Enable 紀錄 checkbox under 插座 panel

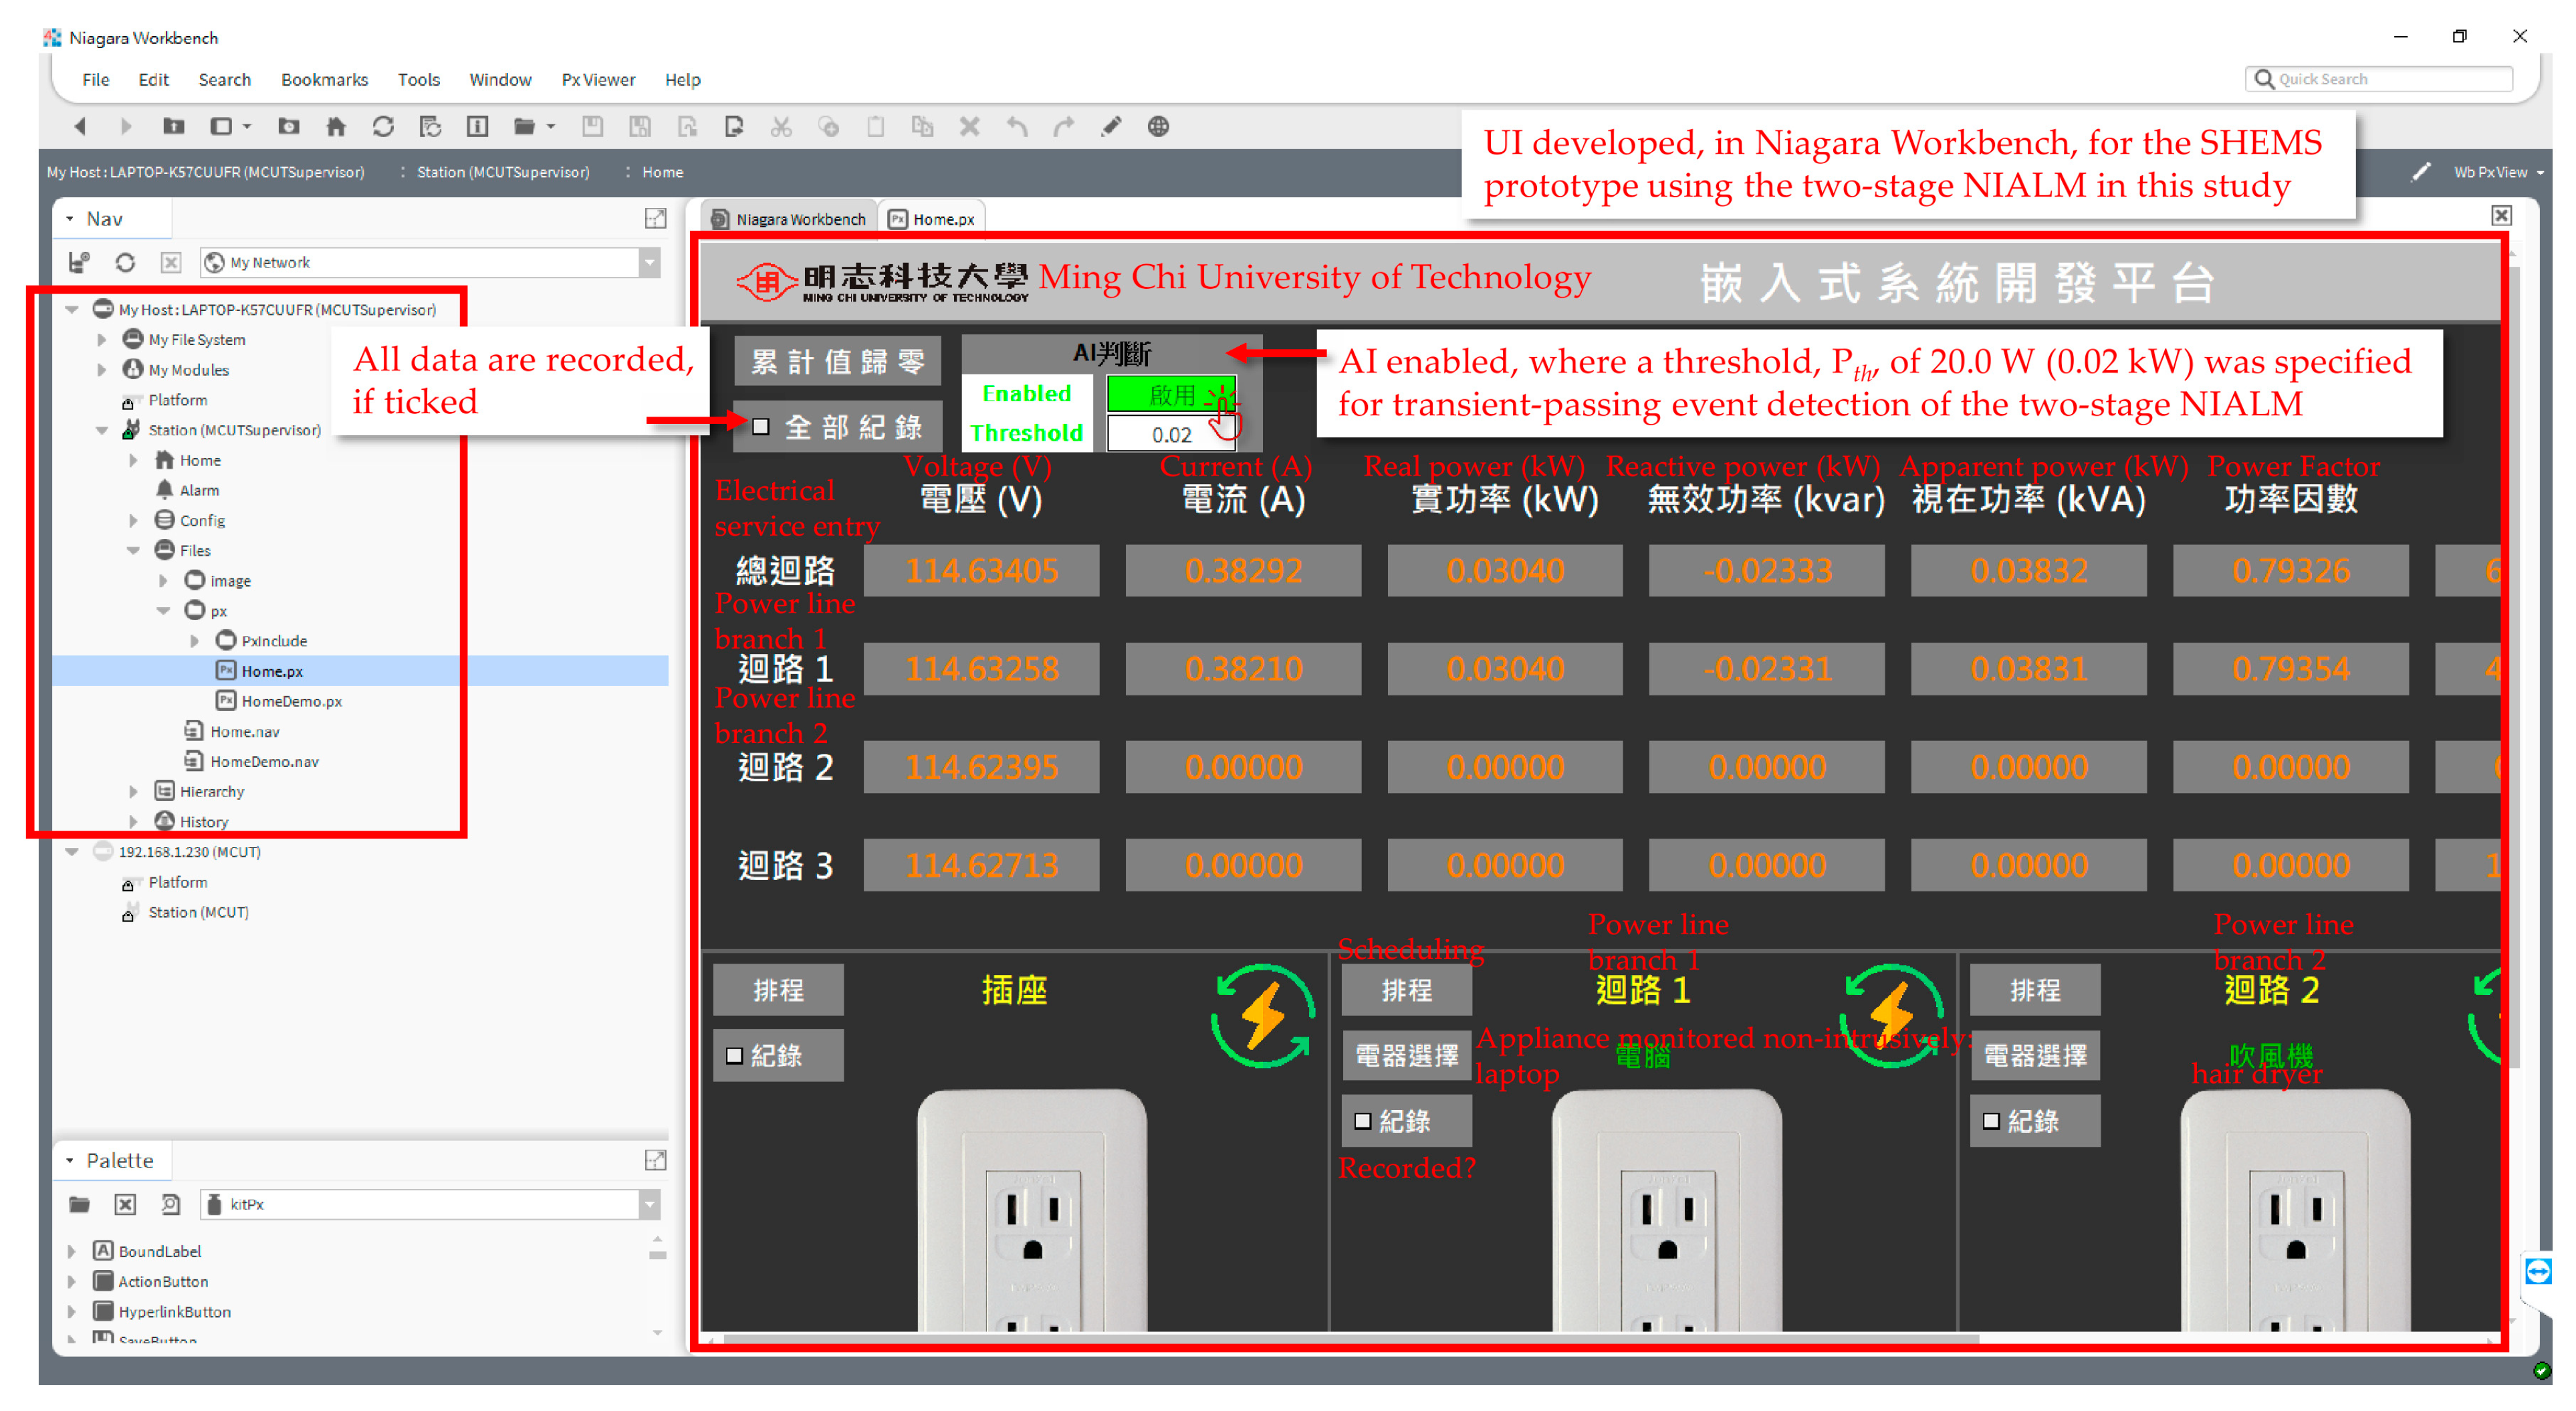(x=735, y=1056)
